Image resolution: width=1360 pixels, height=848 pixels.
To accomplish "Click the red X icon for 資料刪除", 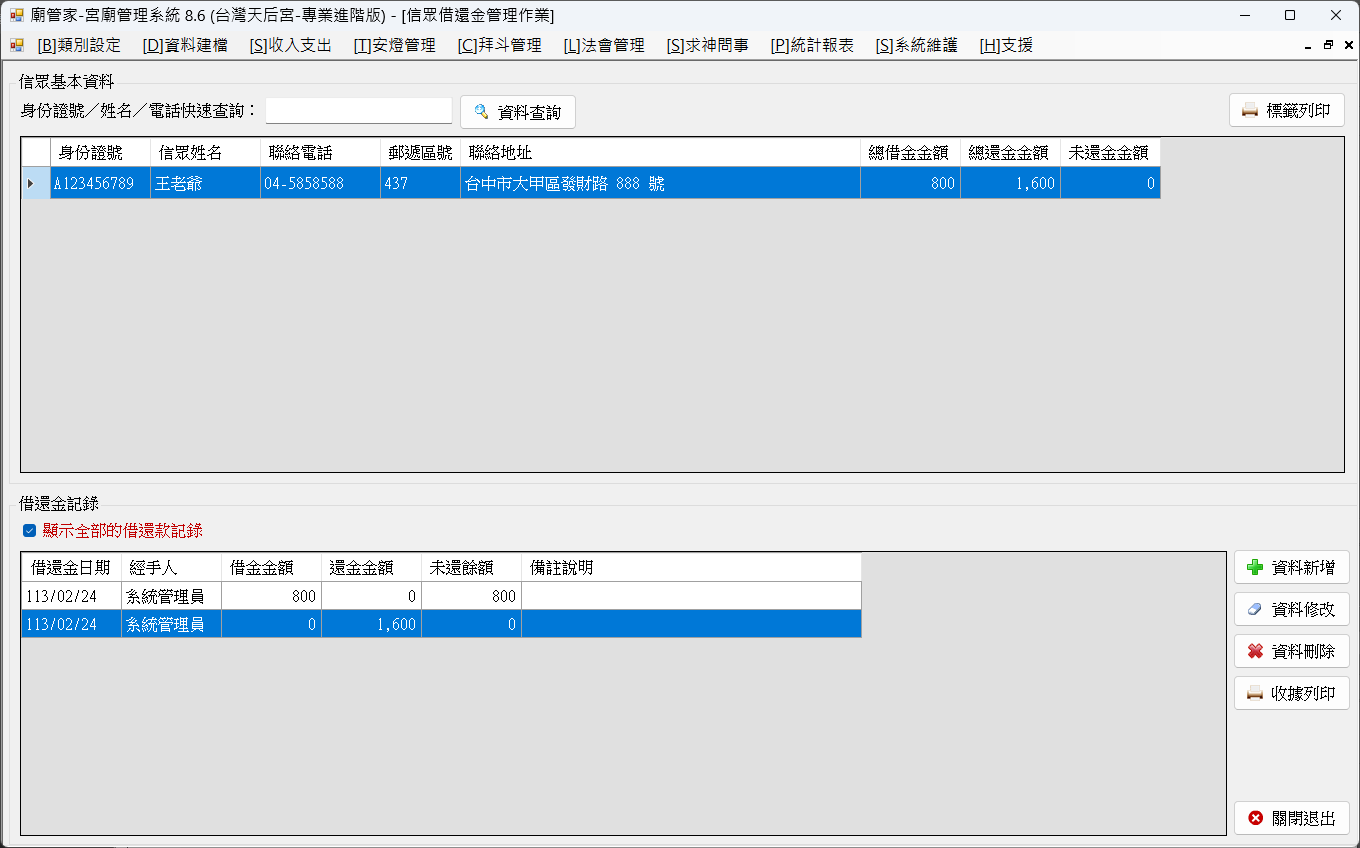I will click(1255, 651).
